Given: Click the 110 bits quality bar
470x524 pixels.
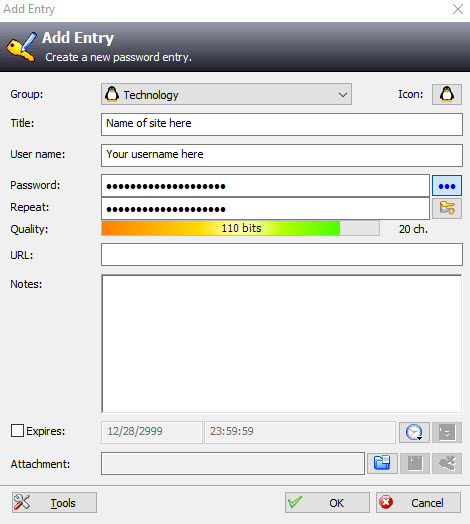Looking at the screenshot, I should click(x=240, y=228).
